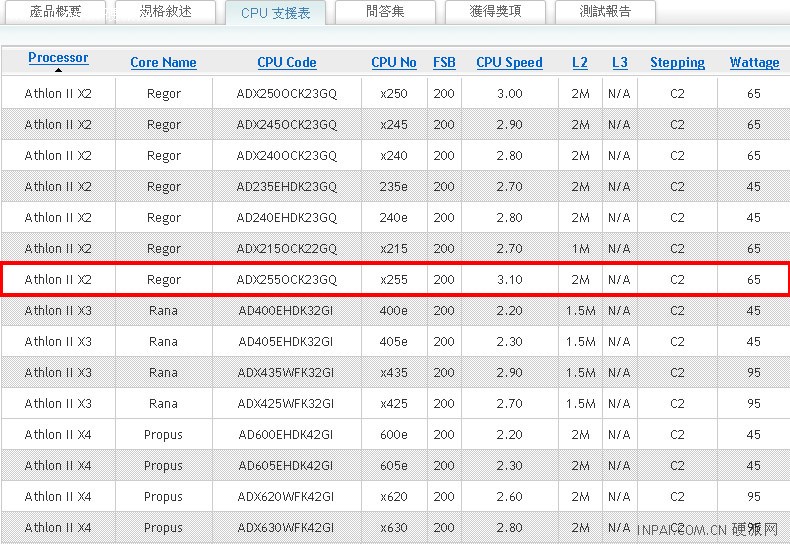The image size is (790, 544).
Task: Click Athlon II X2 in x240 row
Action: pos(58,156)
